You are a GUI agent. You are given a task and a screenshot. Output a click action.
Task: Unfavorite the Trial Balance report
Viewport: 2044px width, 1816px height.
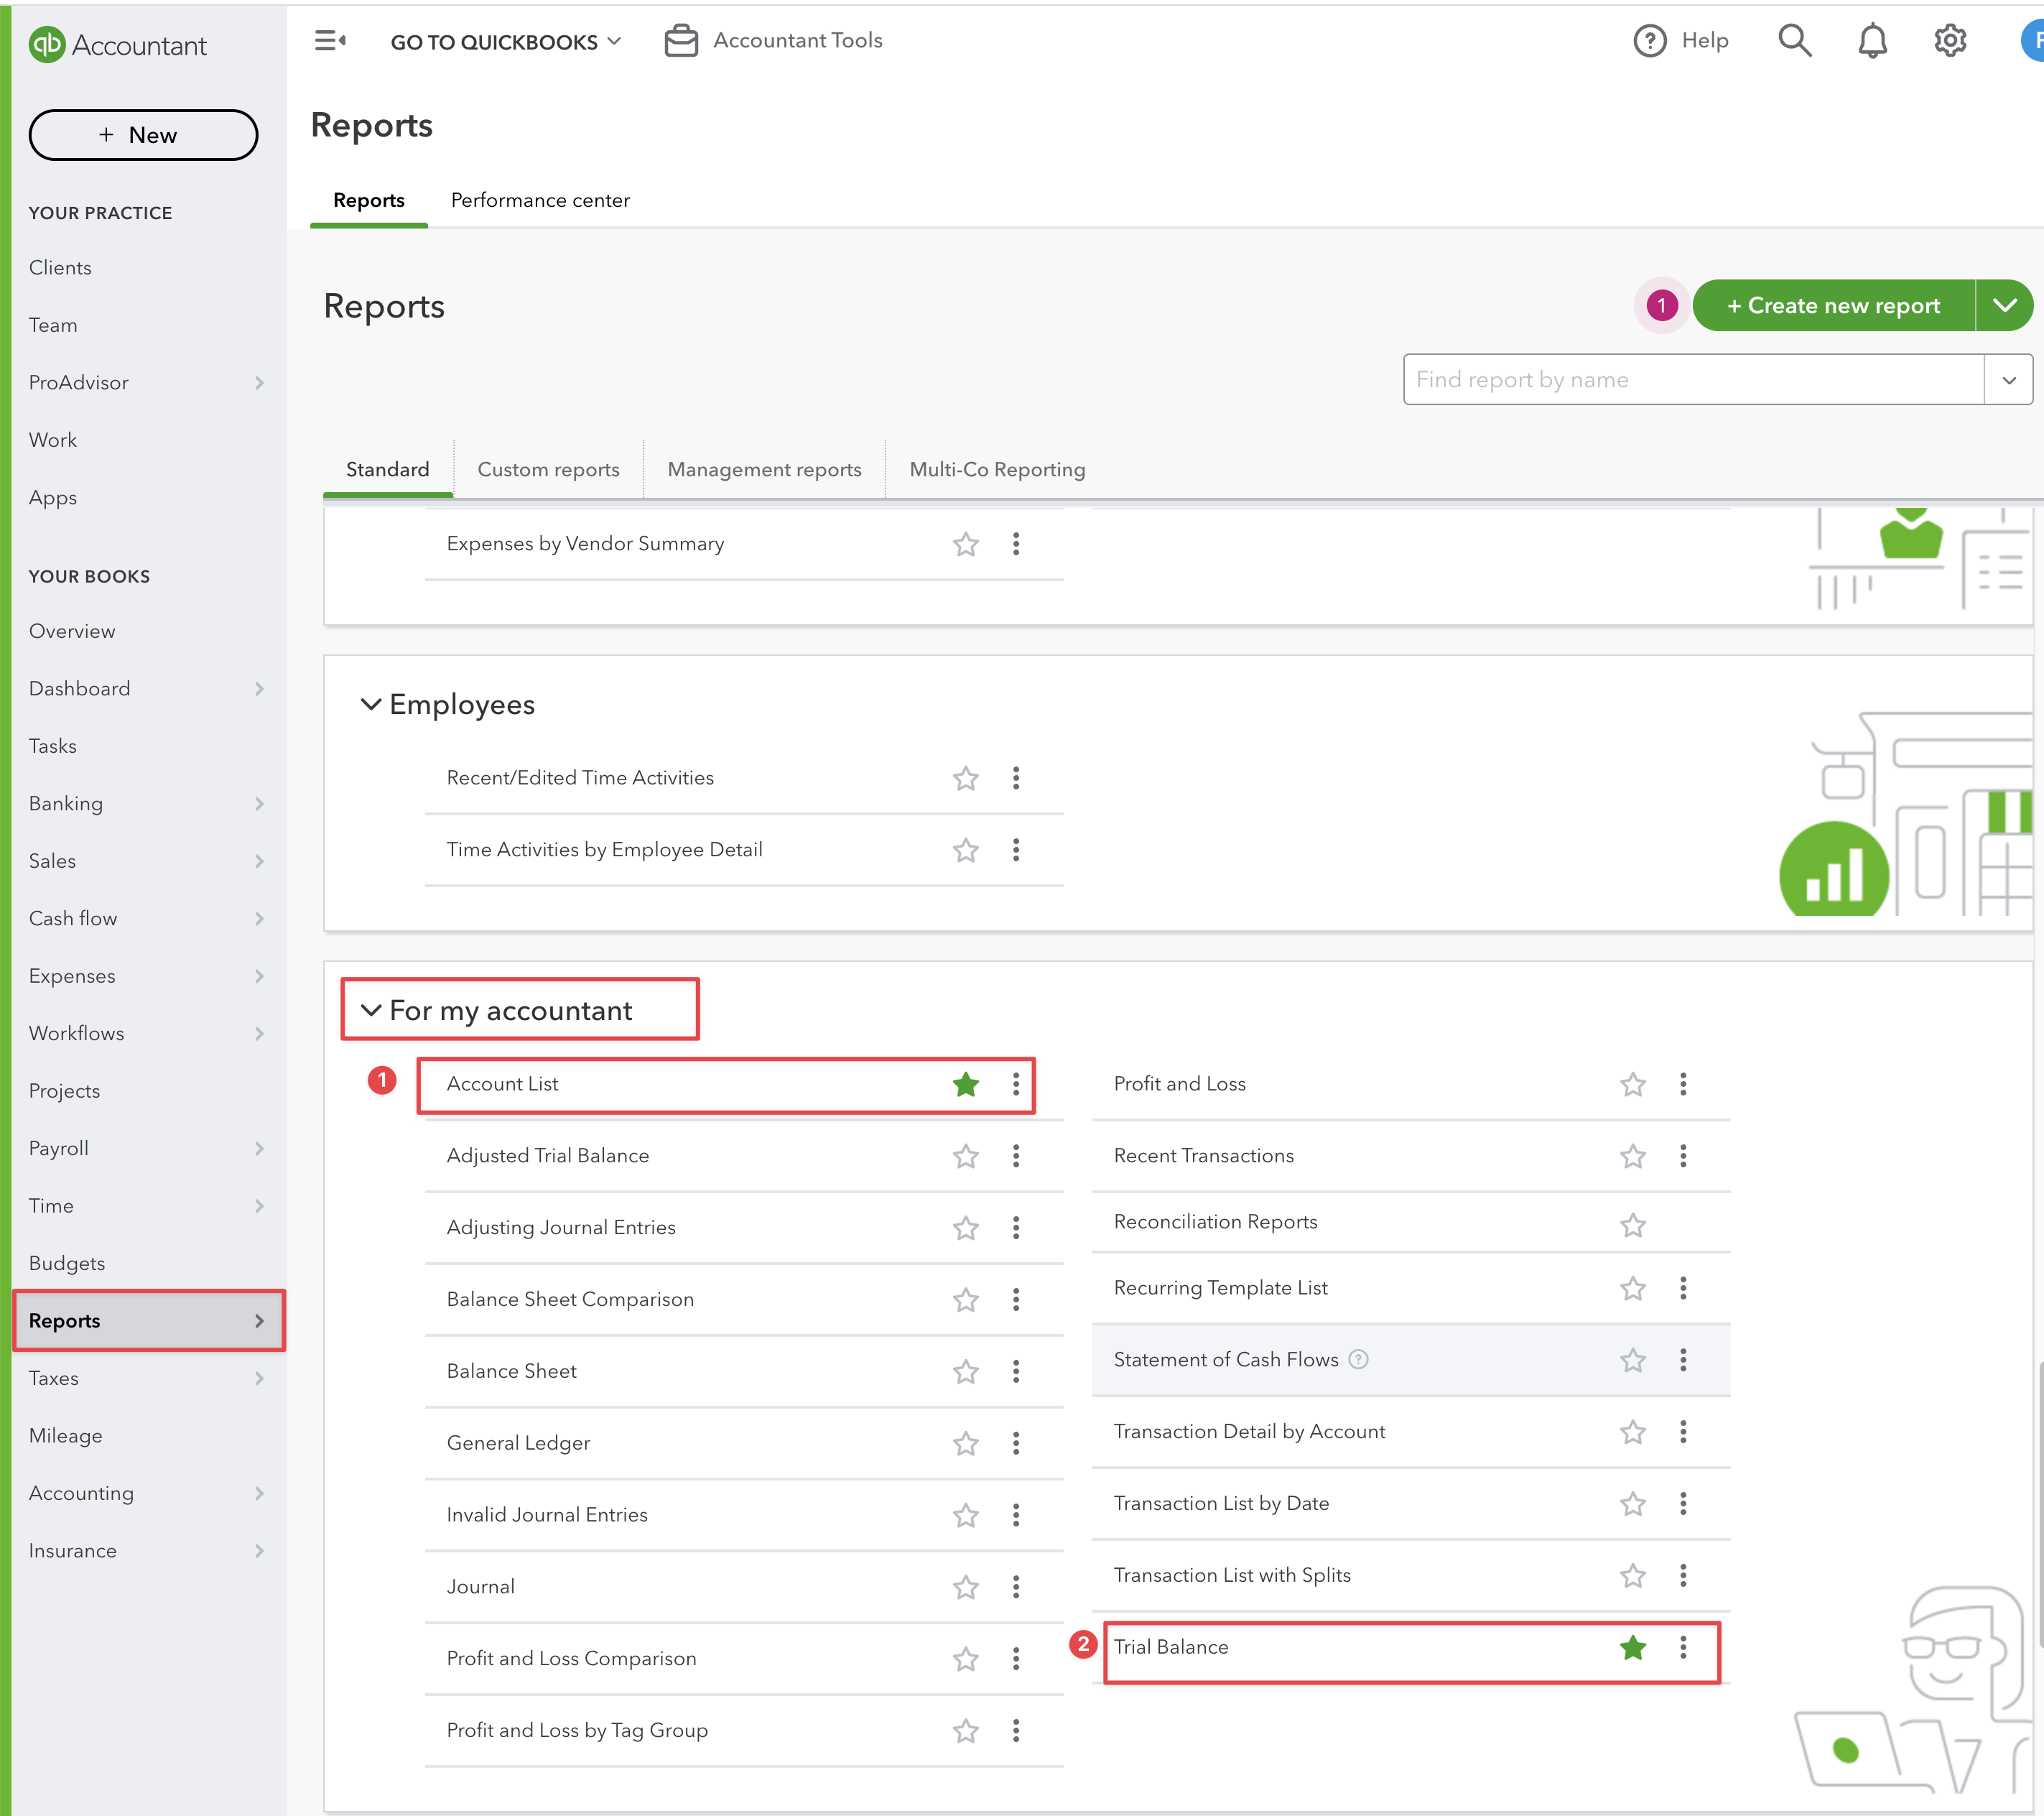pyautogui.click(x=1633, y=1647)
